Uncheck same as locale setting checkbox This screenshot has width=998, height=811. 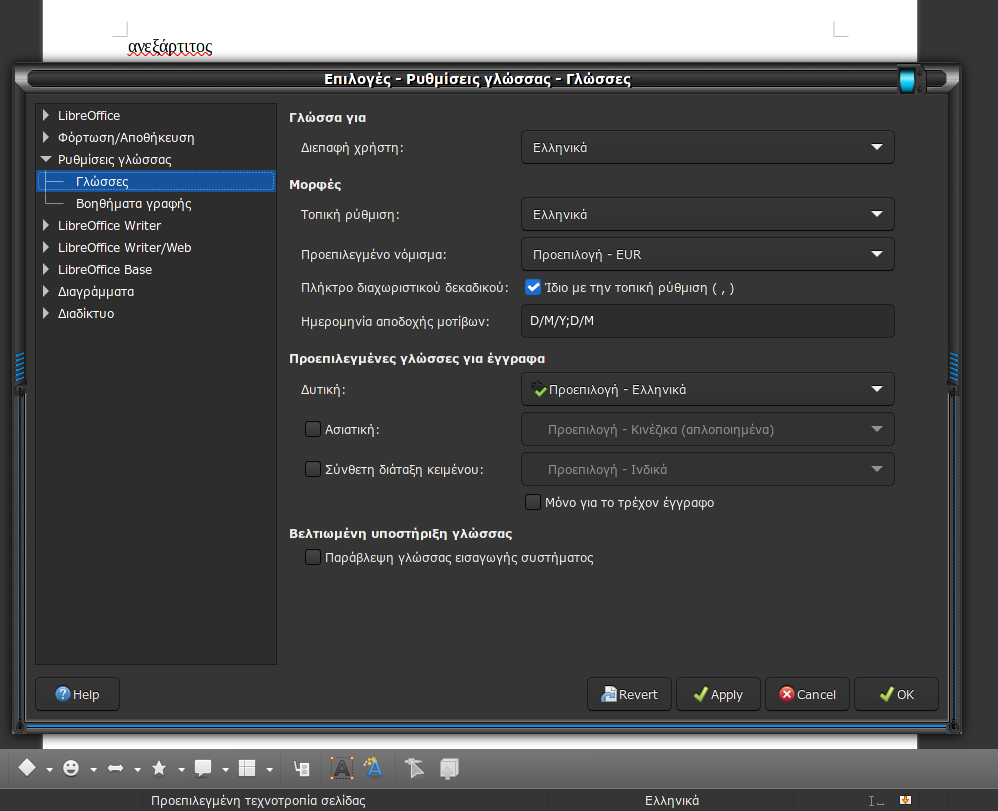533,287
